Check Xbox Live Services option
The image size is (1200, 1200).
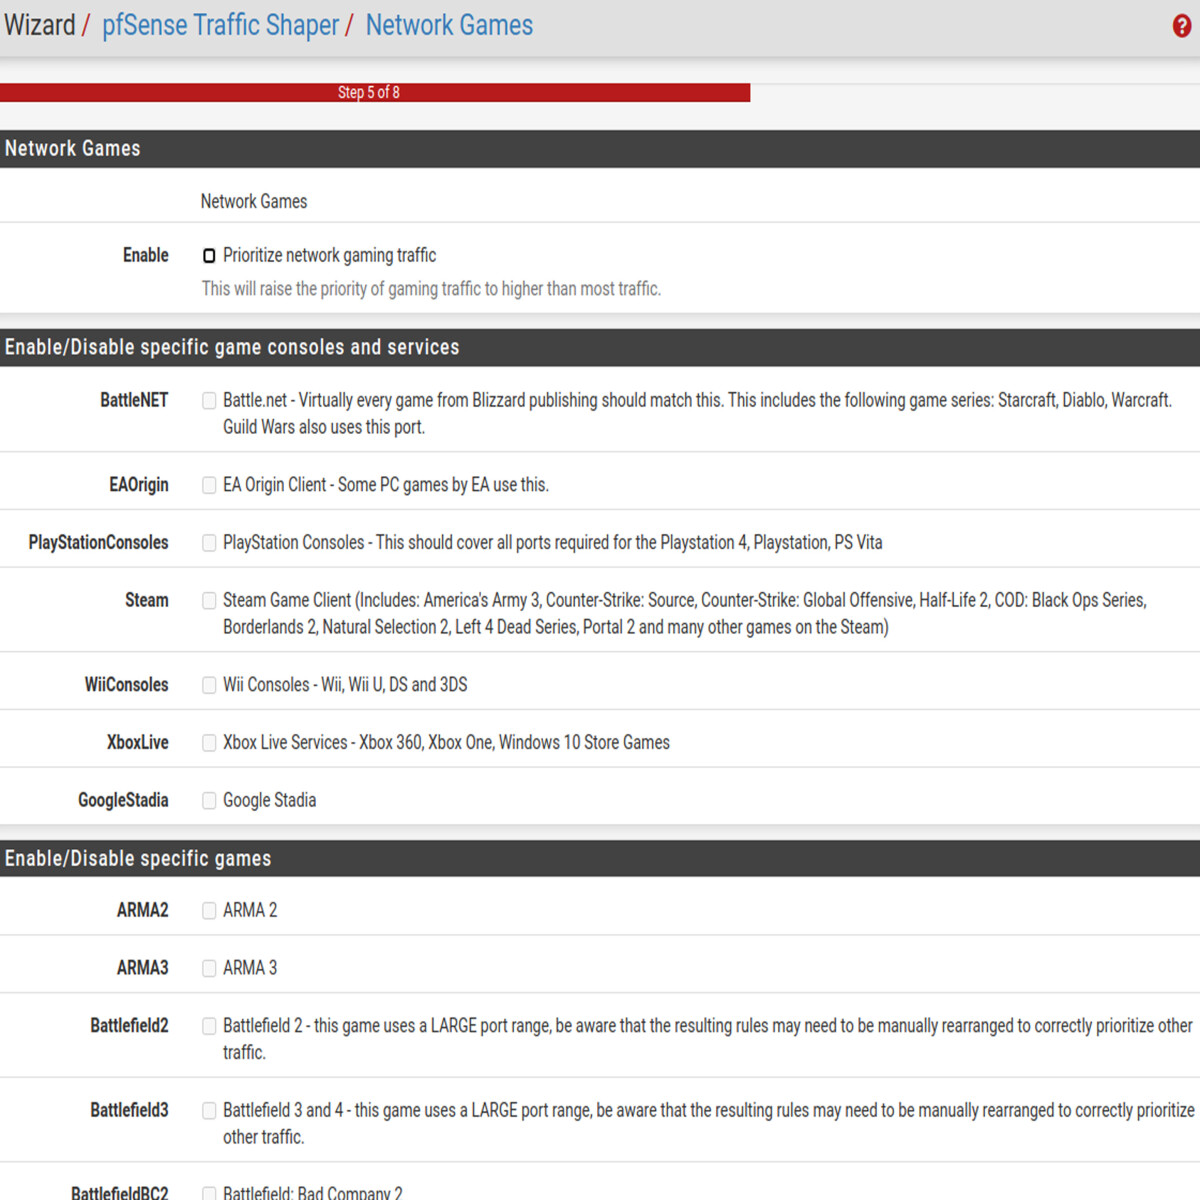(209, 743)
